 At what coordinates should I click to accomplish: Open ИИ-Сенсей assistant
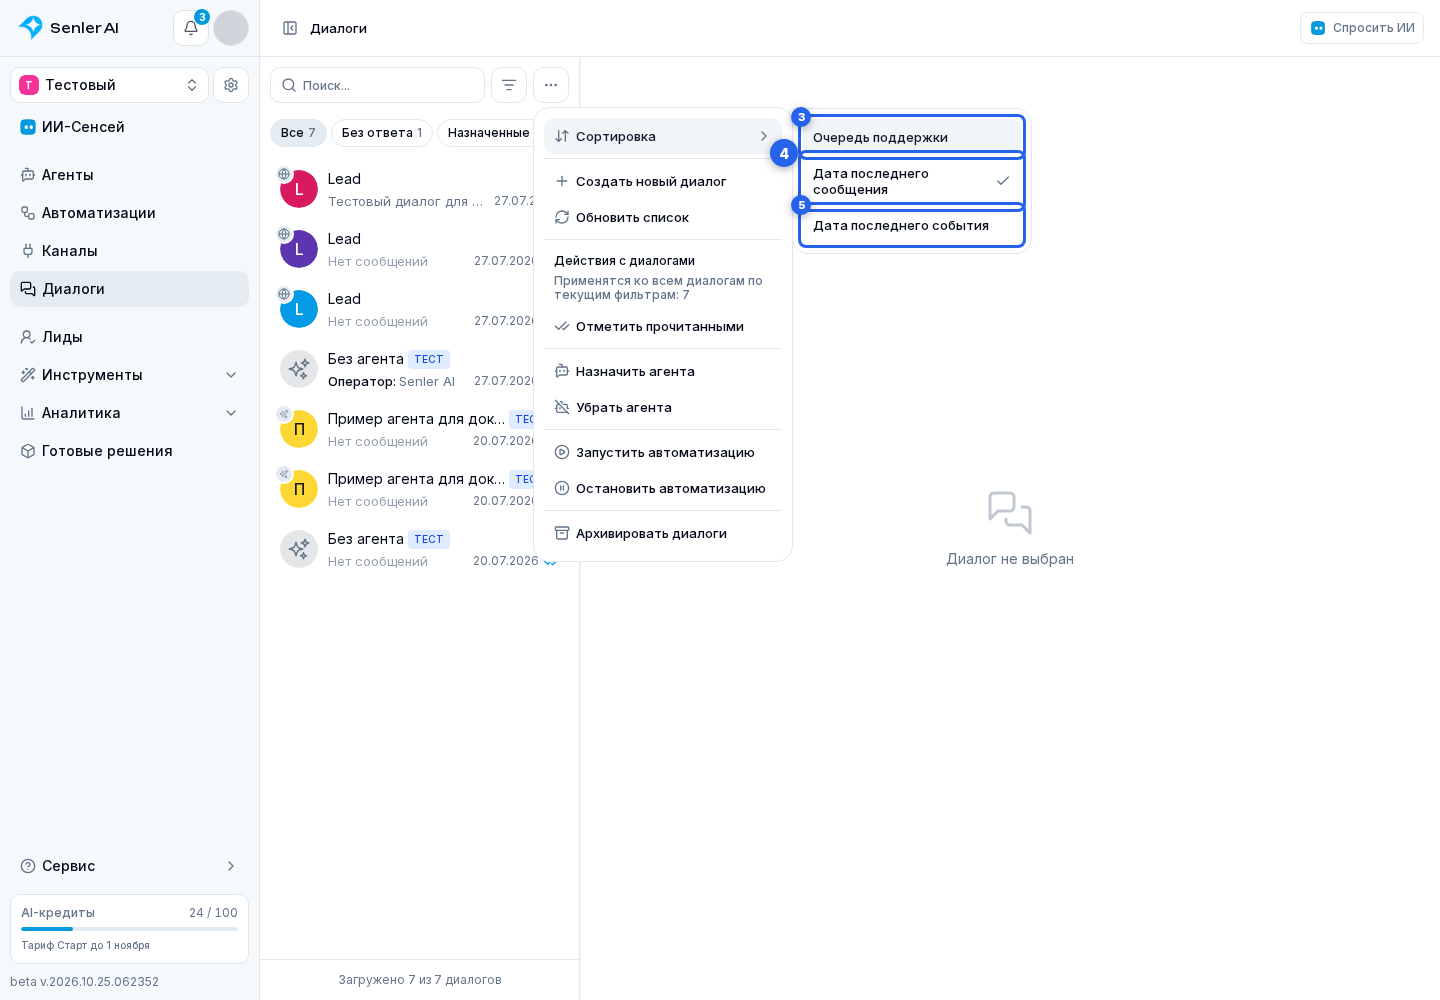coord(129,127)
